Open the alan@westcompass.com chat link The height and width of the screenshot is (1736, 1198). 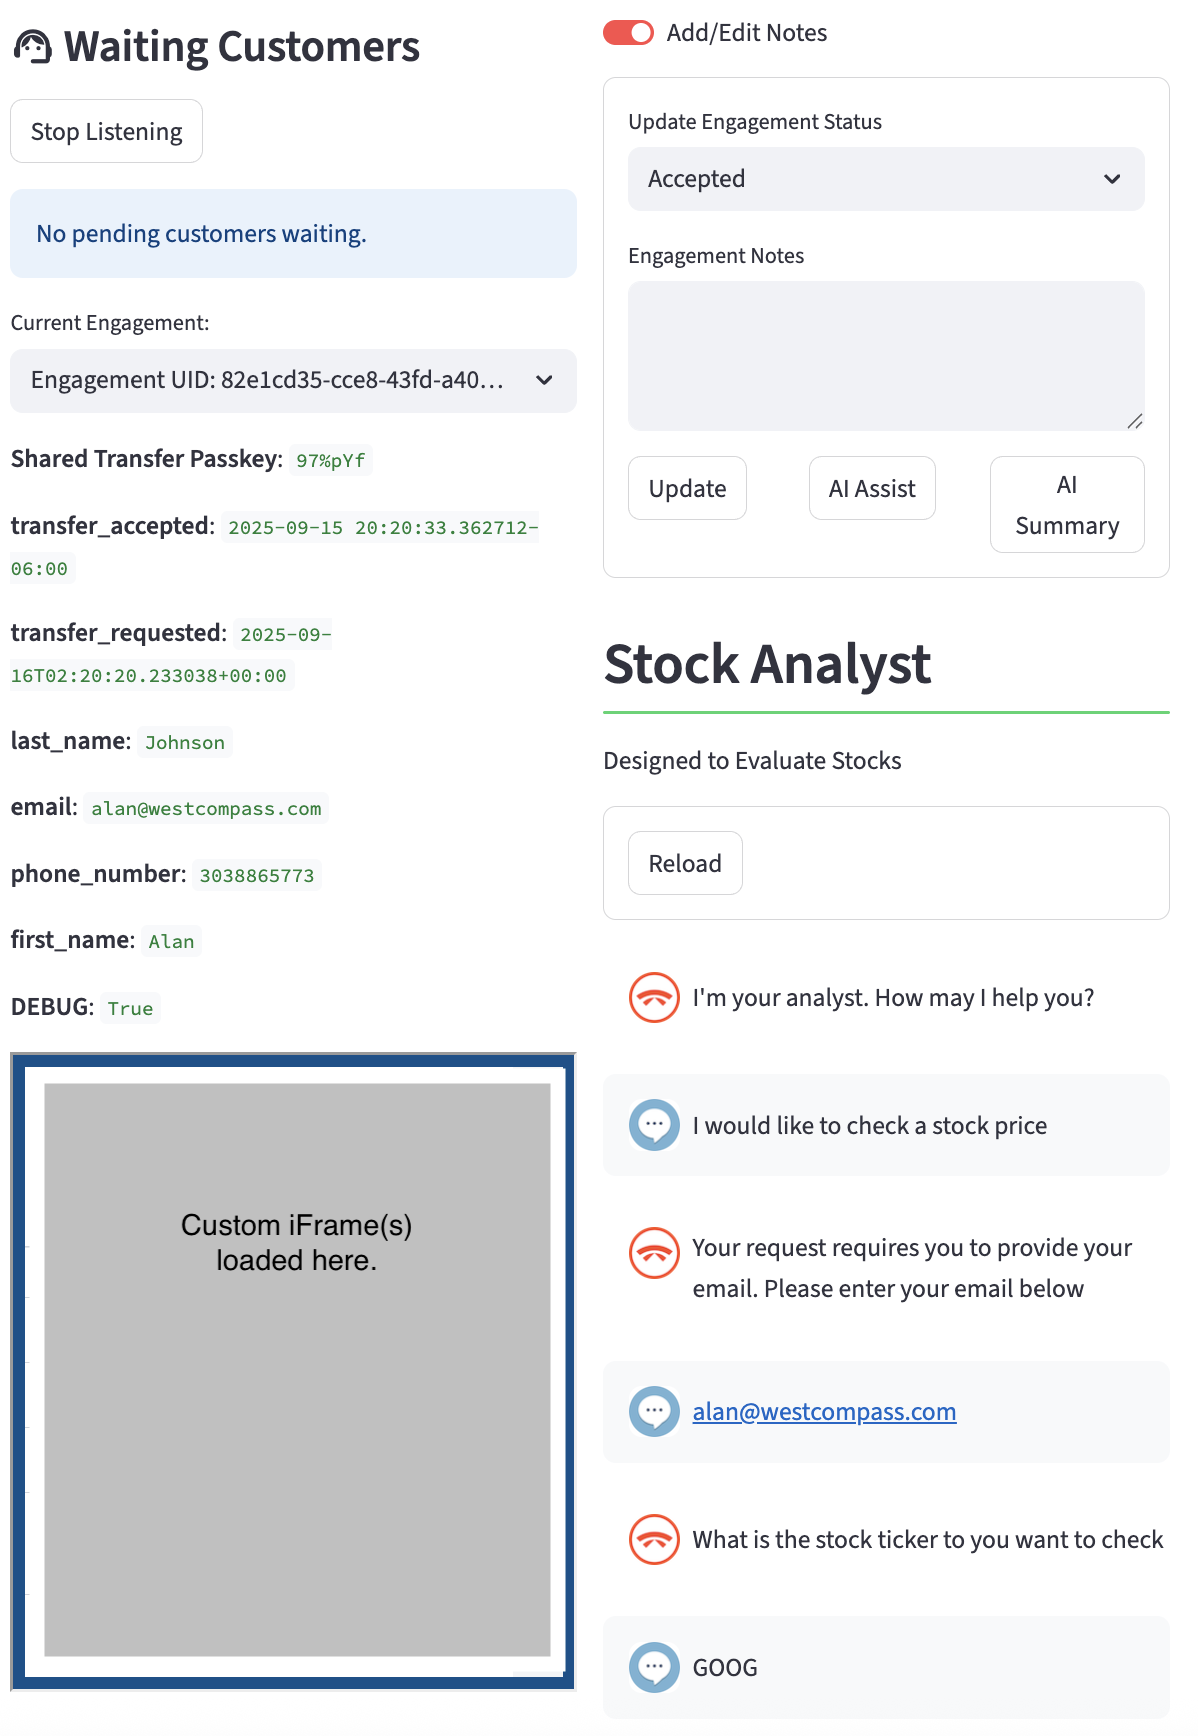point(824,1412)
